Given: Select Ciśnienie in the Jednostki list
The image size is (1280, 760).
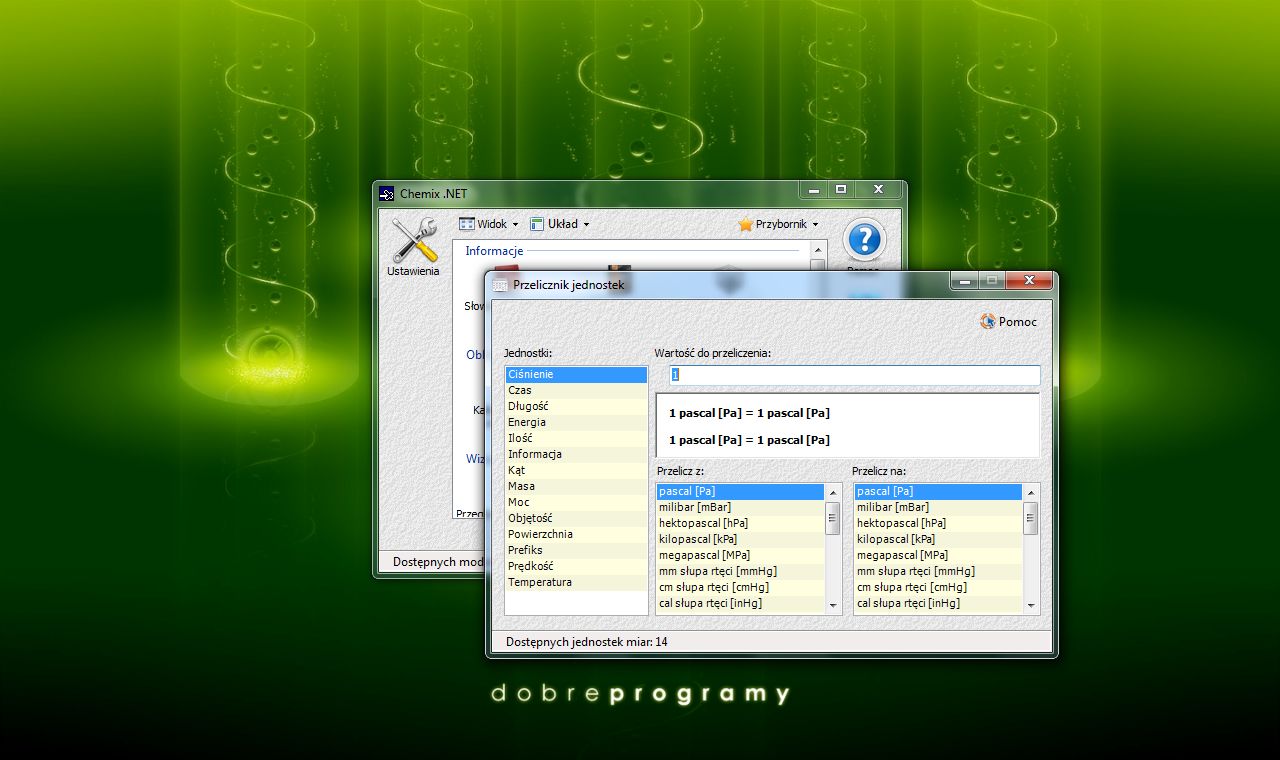Looking at the screenshot, I should pos(576,374).
